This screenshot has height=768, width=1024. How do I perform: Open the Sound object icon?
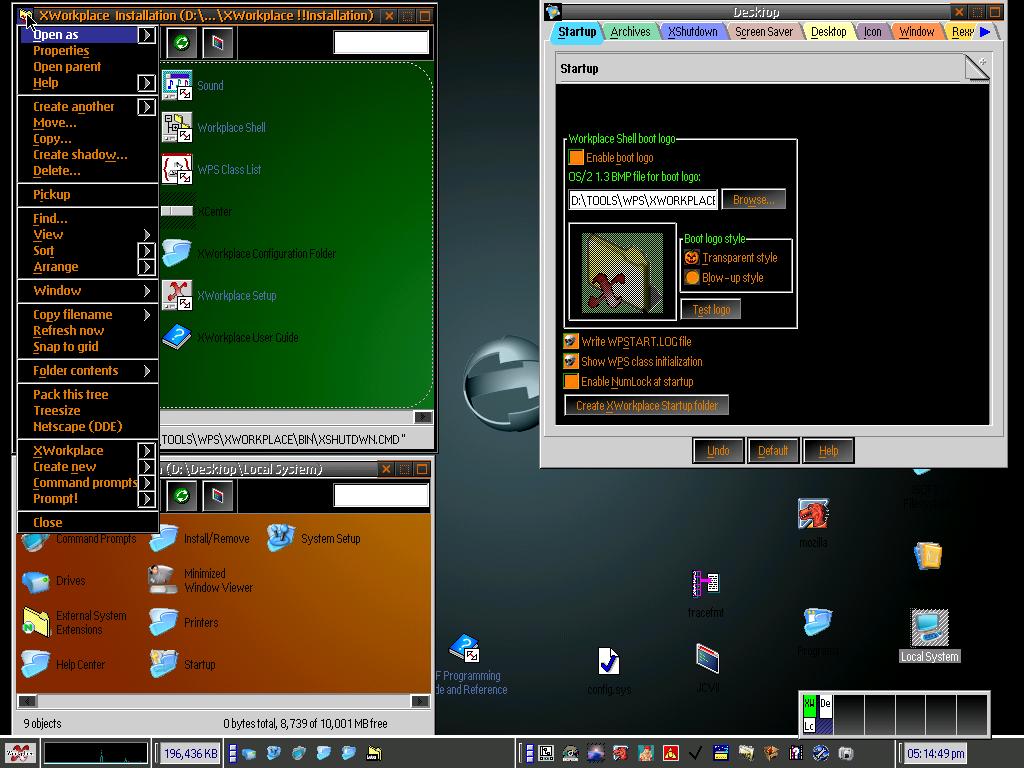pos(177,86)
